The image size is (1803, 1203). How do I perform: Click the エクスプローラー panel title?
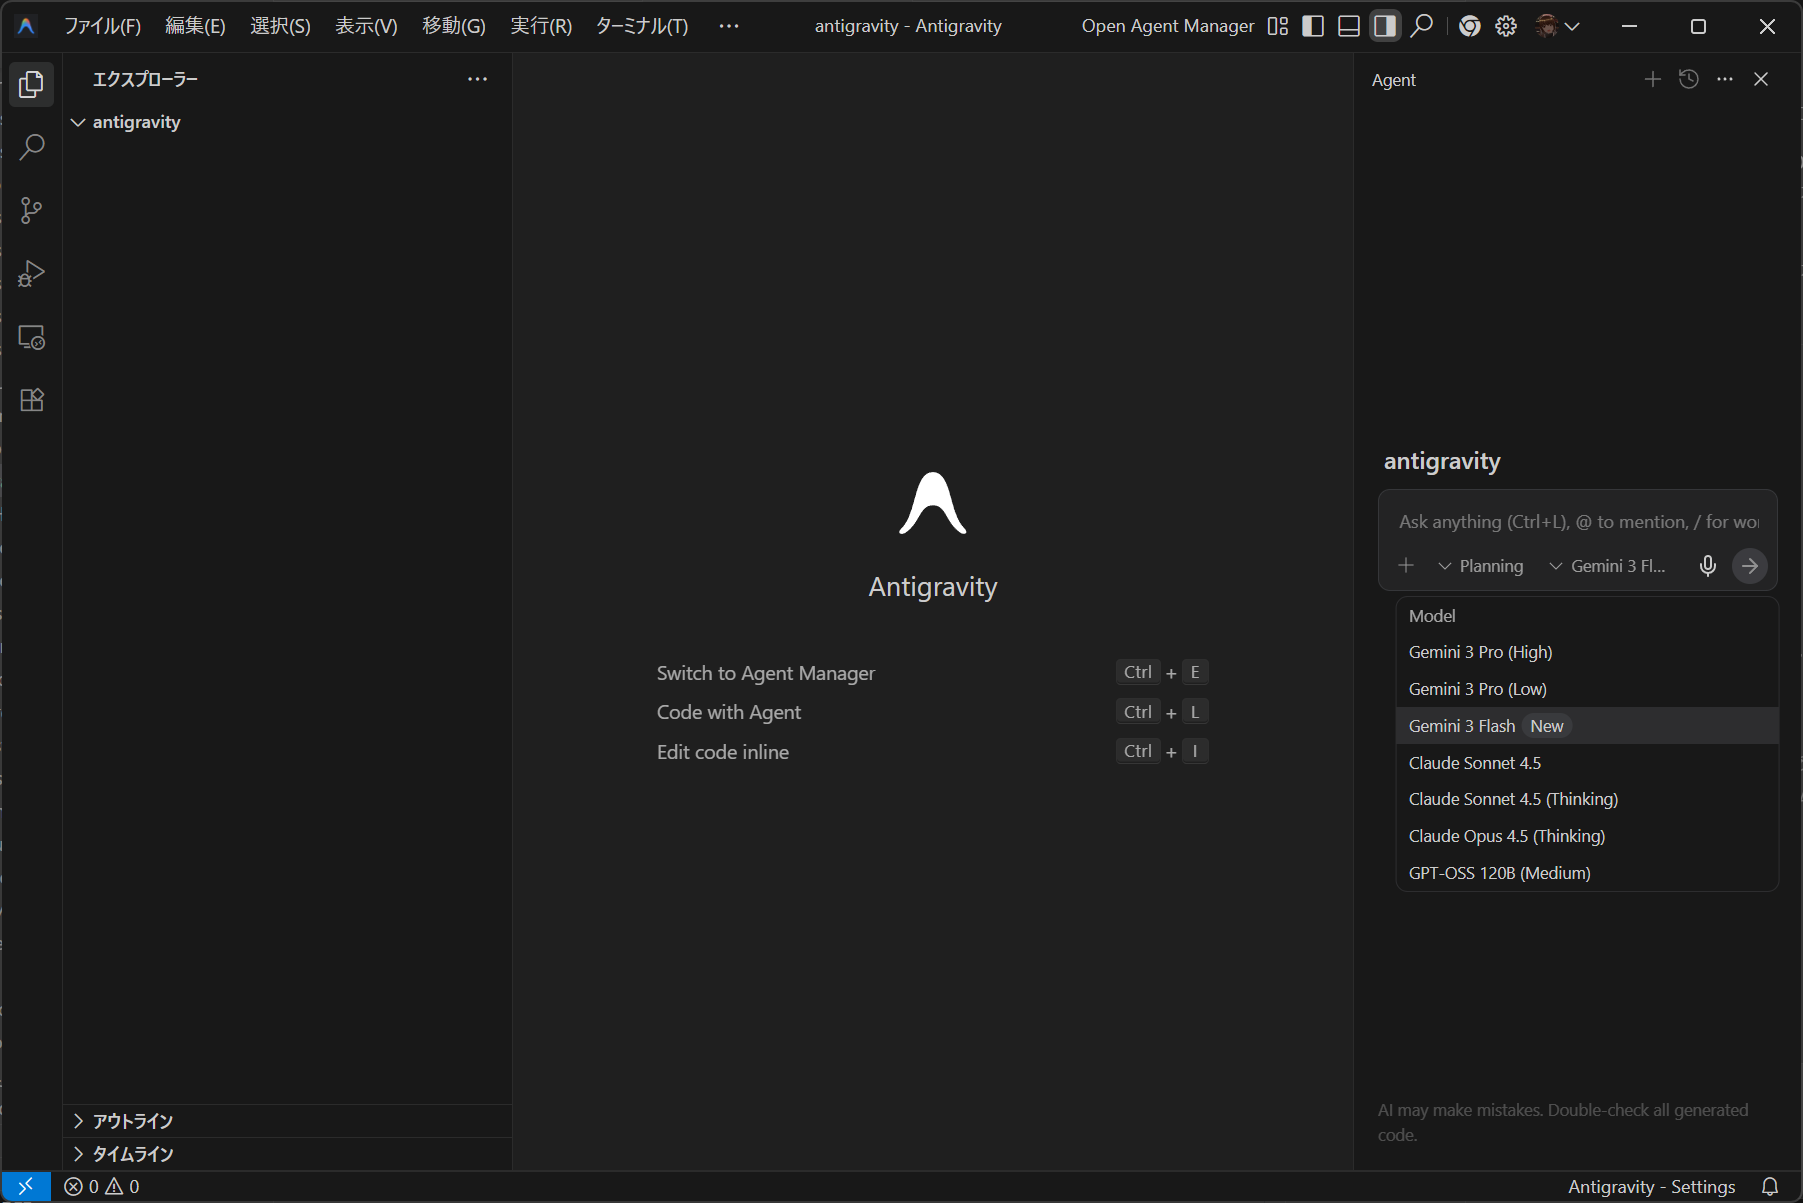(x=145, y=79)
